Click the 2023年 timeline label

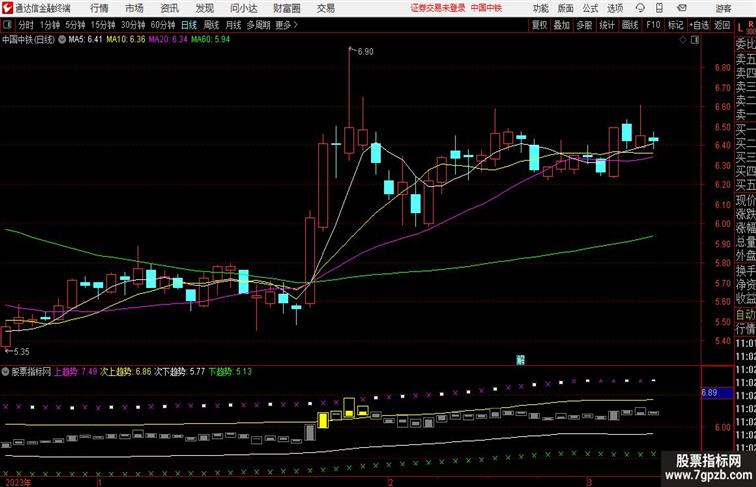tap(18, 483)
